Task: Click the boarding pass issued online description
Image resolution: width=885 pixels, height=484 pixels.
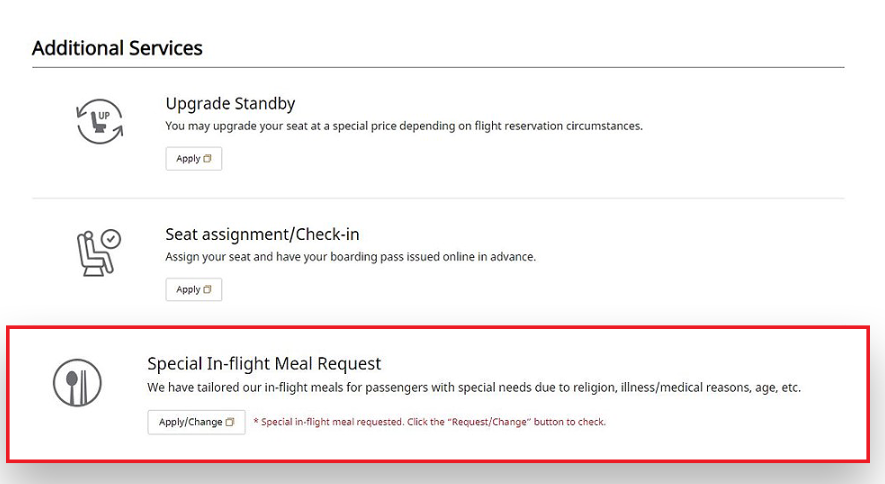Action: (x=350, y=257)
